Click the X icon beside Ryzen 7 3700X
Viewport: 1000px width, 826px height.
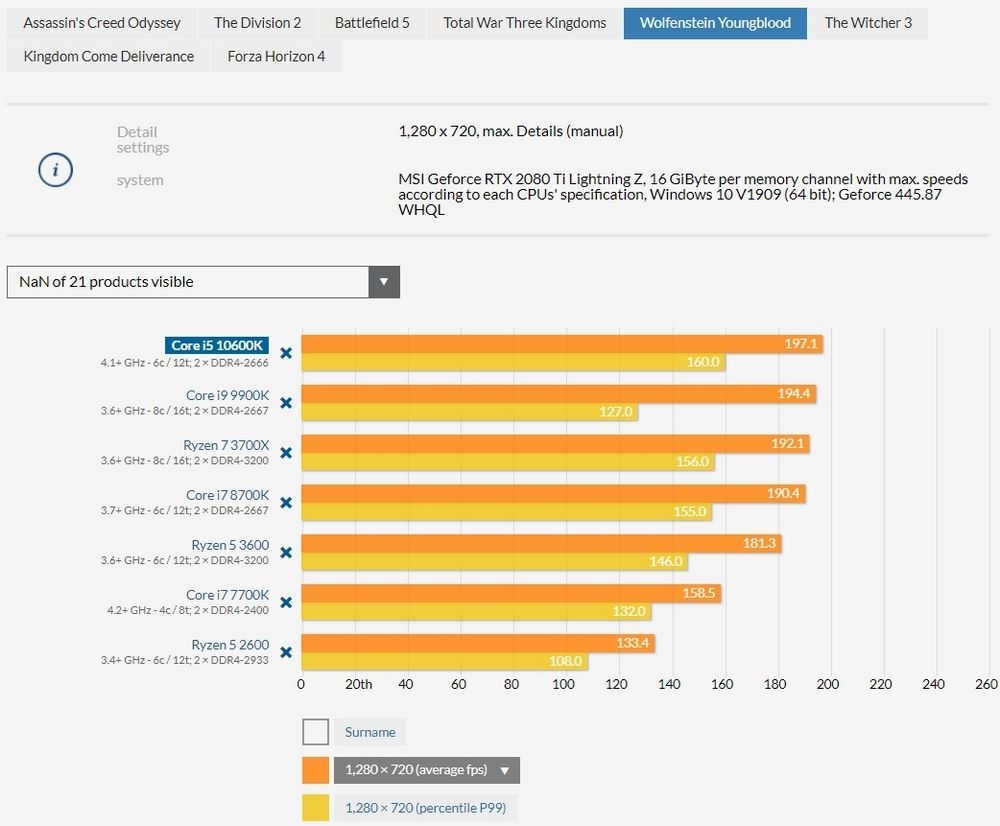(x=286, y=453)
